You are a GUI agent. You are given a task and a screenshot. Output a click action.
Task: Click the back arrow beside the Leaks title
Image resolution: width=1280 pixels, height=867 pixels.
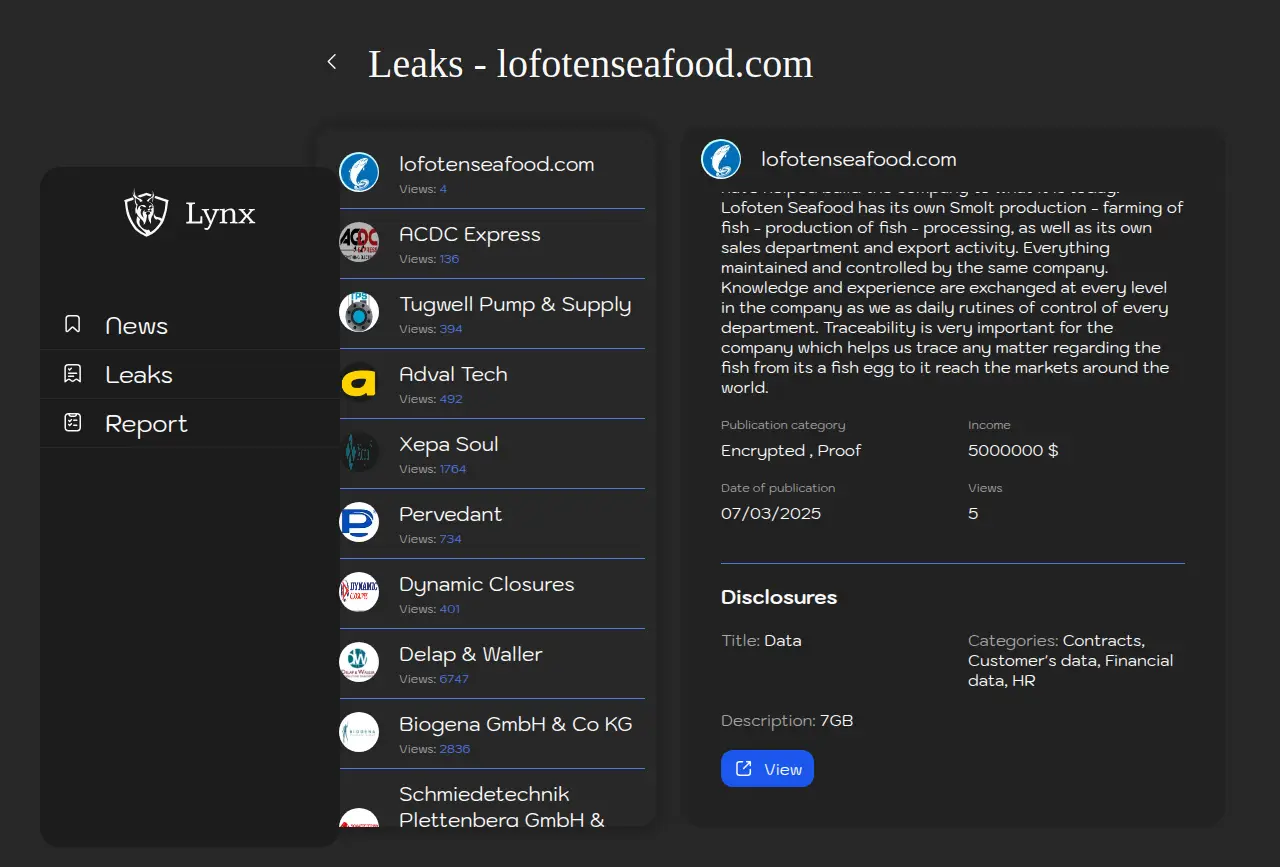tap(332, 62)
